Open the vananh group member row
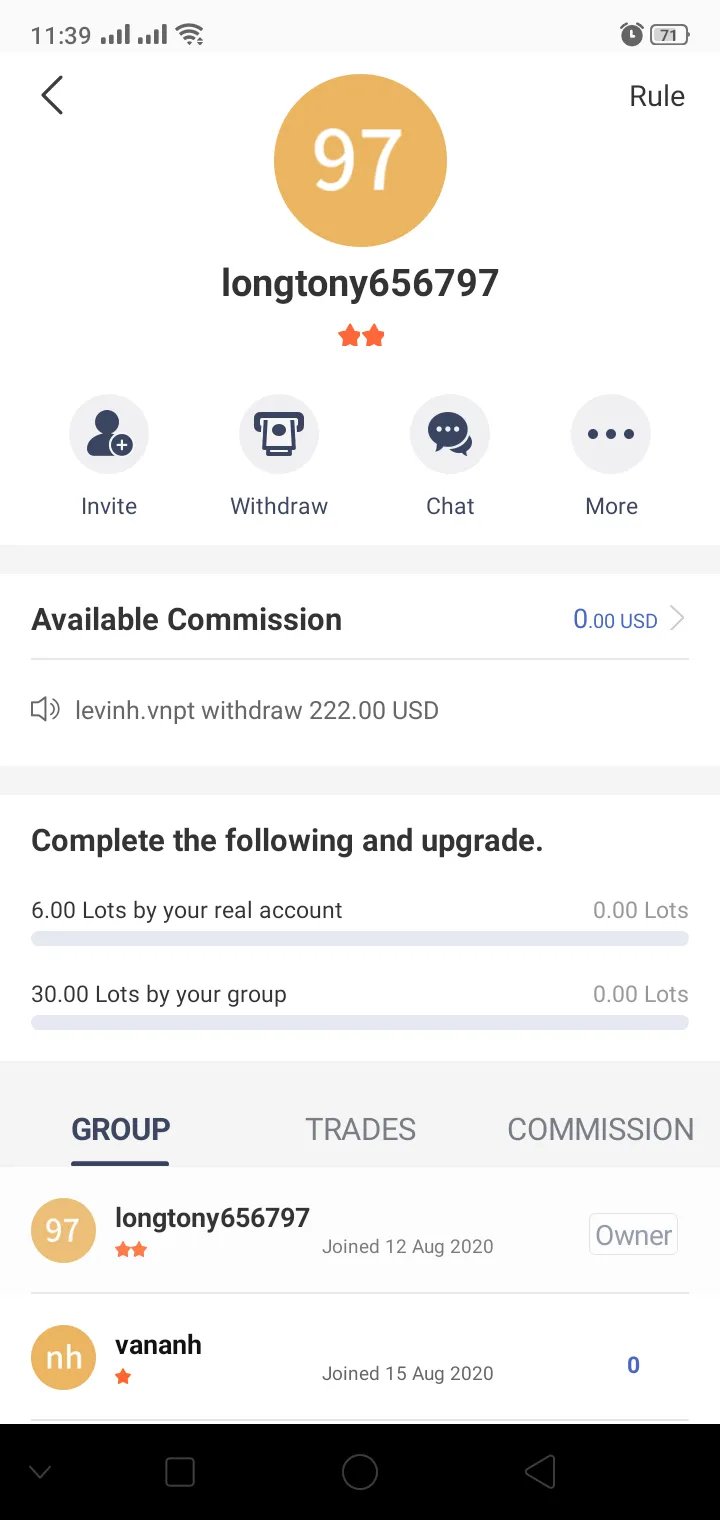Screen dimensions: 720x1520 click(360, 1357)
